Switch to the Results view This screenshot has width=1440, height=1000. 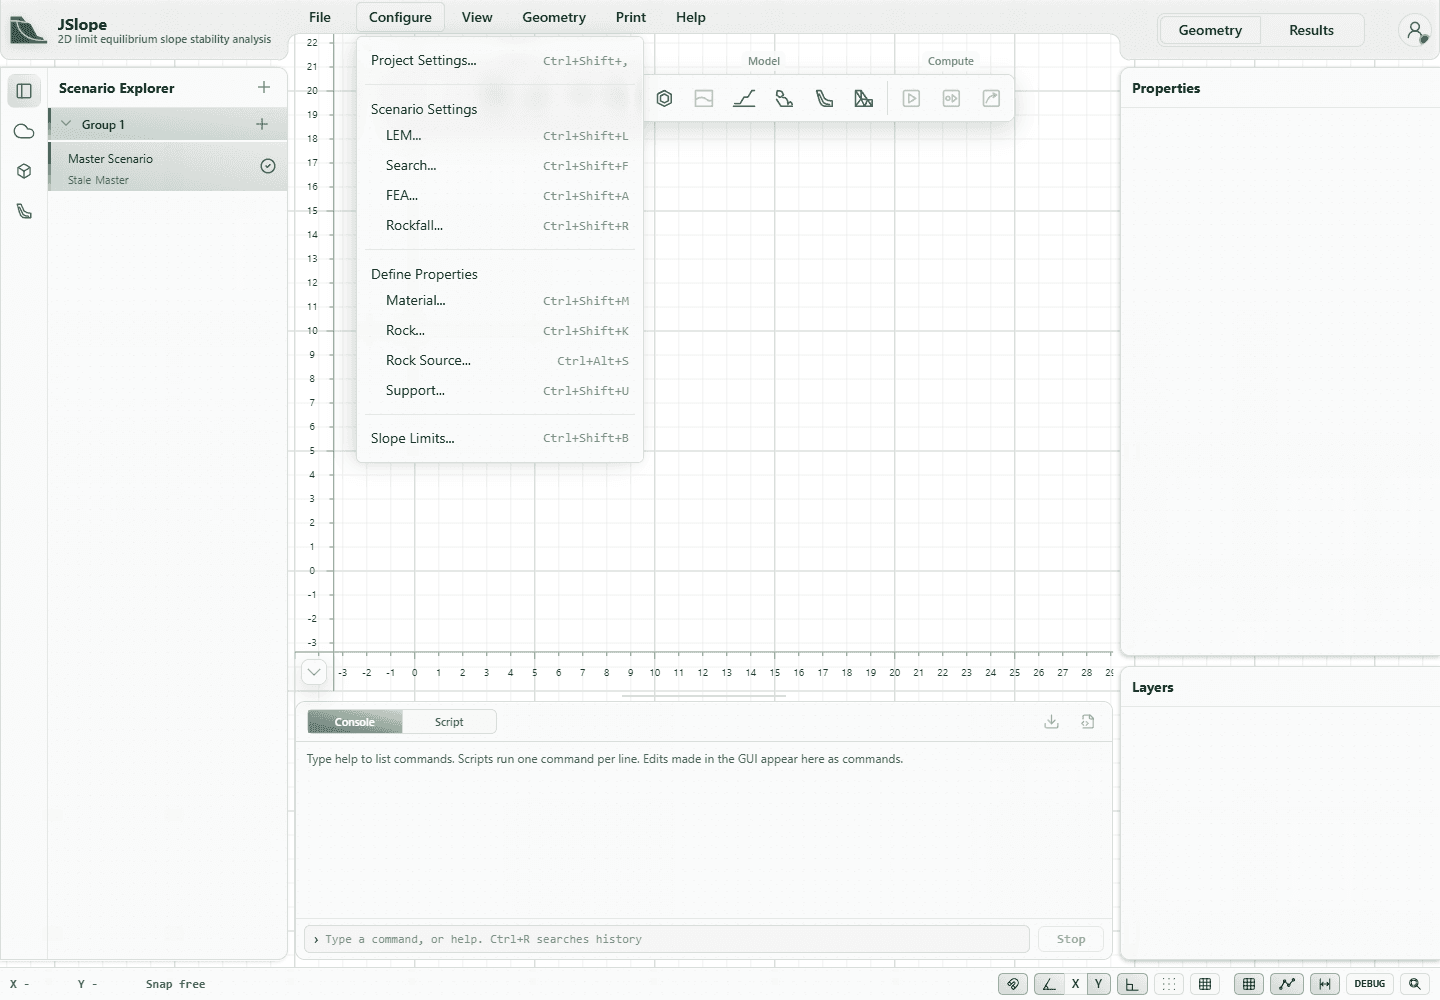pos(1311,30)
